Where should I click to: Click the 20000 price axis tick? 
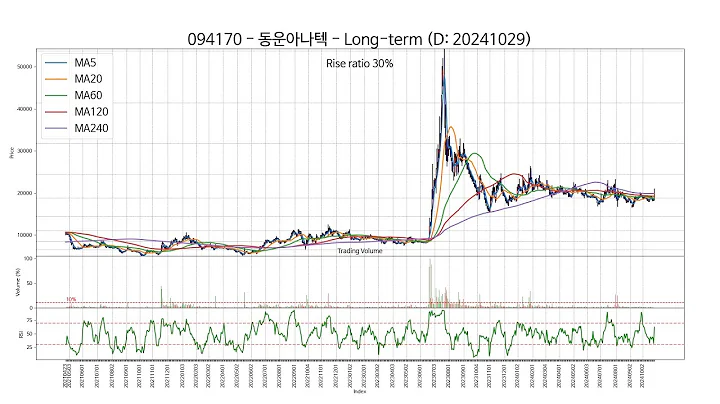tap(25, 193)
